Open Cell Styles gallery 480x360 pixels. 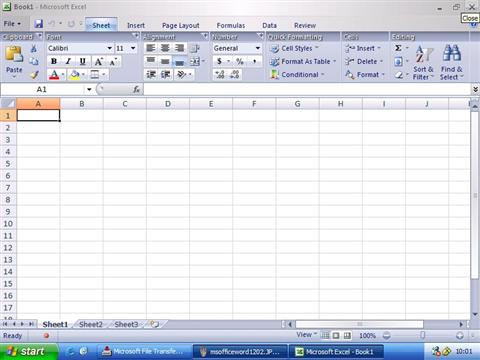pyautogui.click(x=294, y=49)
